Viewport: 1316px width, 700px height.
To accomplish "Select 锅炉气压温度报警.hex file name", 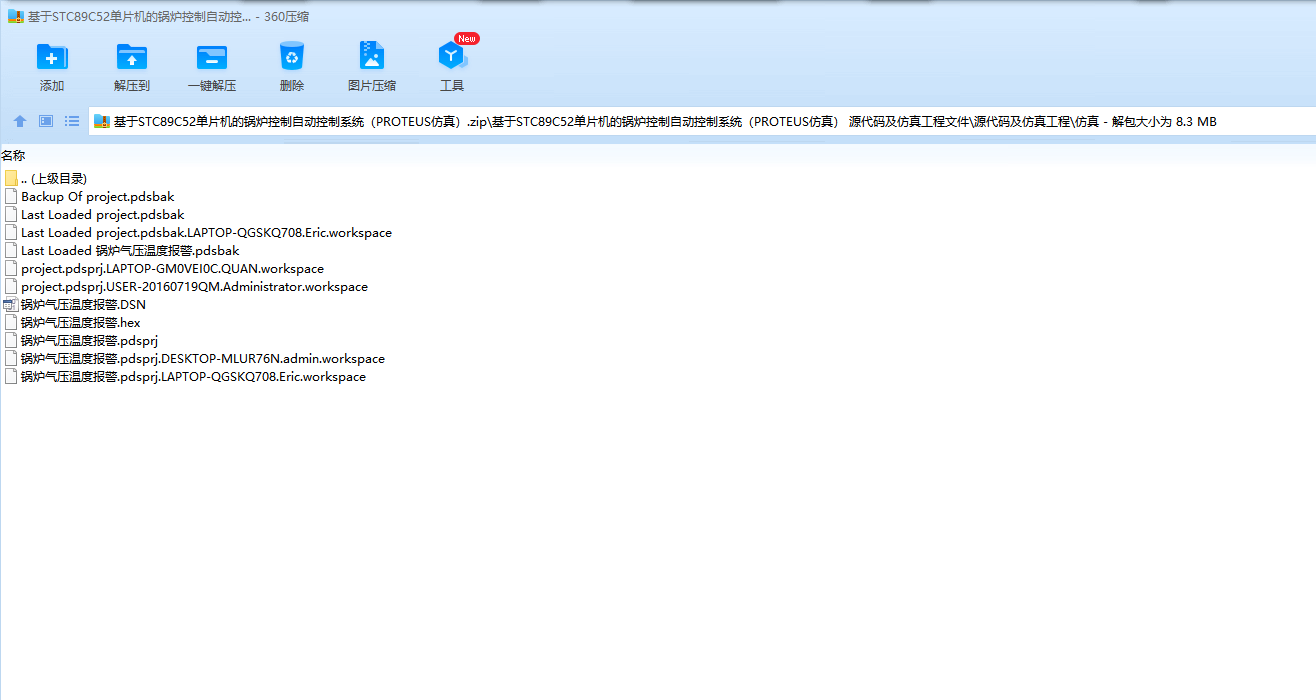I will click(x=81, y=323).
